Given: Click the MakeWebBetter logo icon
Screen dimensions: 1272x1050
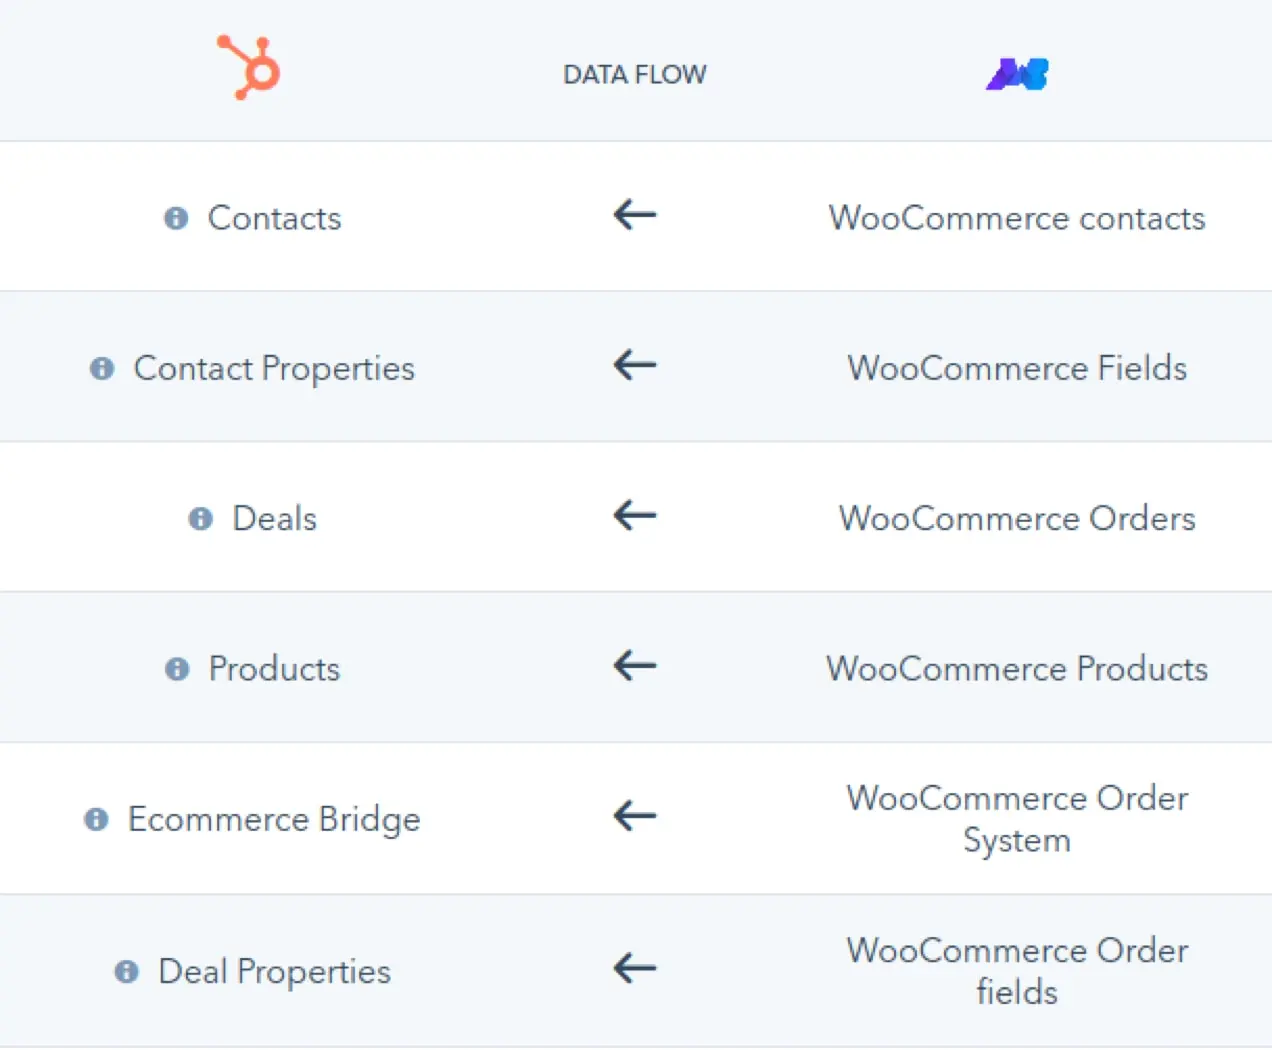Looking at the screenshot, I should click(1017, 74).
